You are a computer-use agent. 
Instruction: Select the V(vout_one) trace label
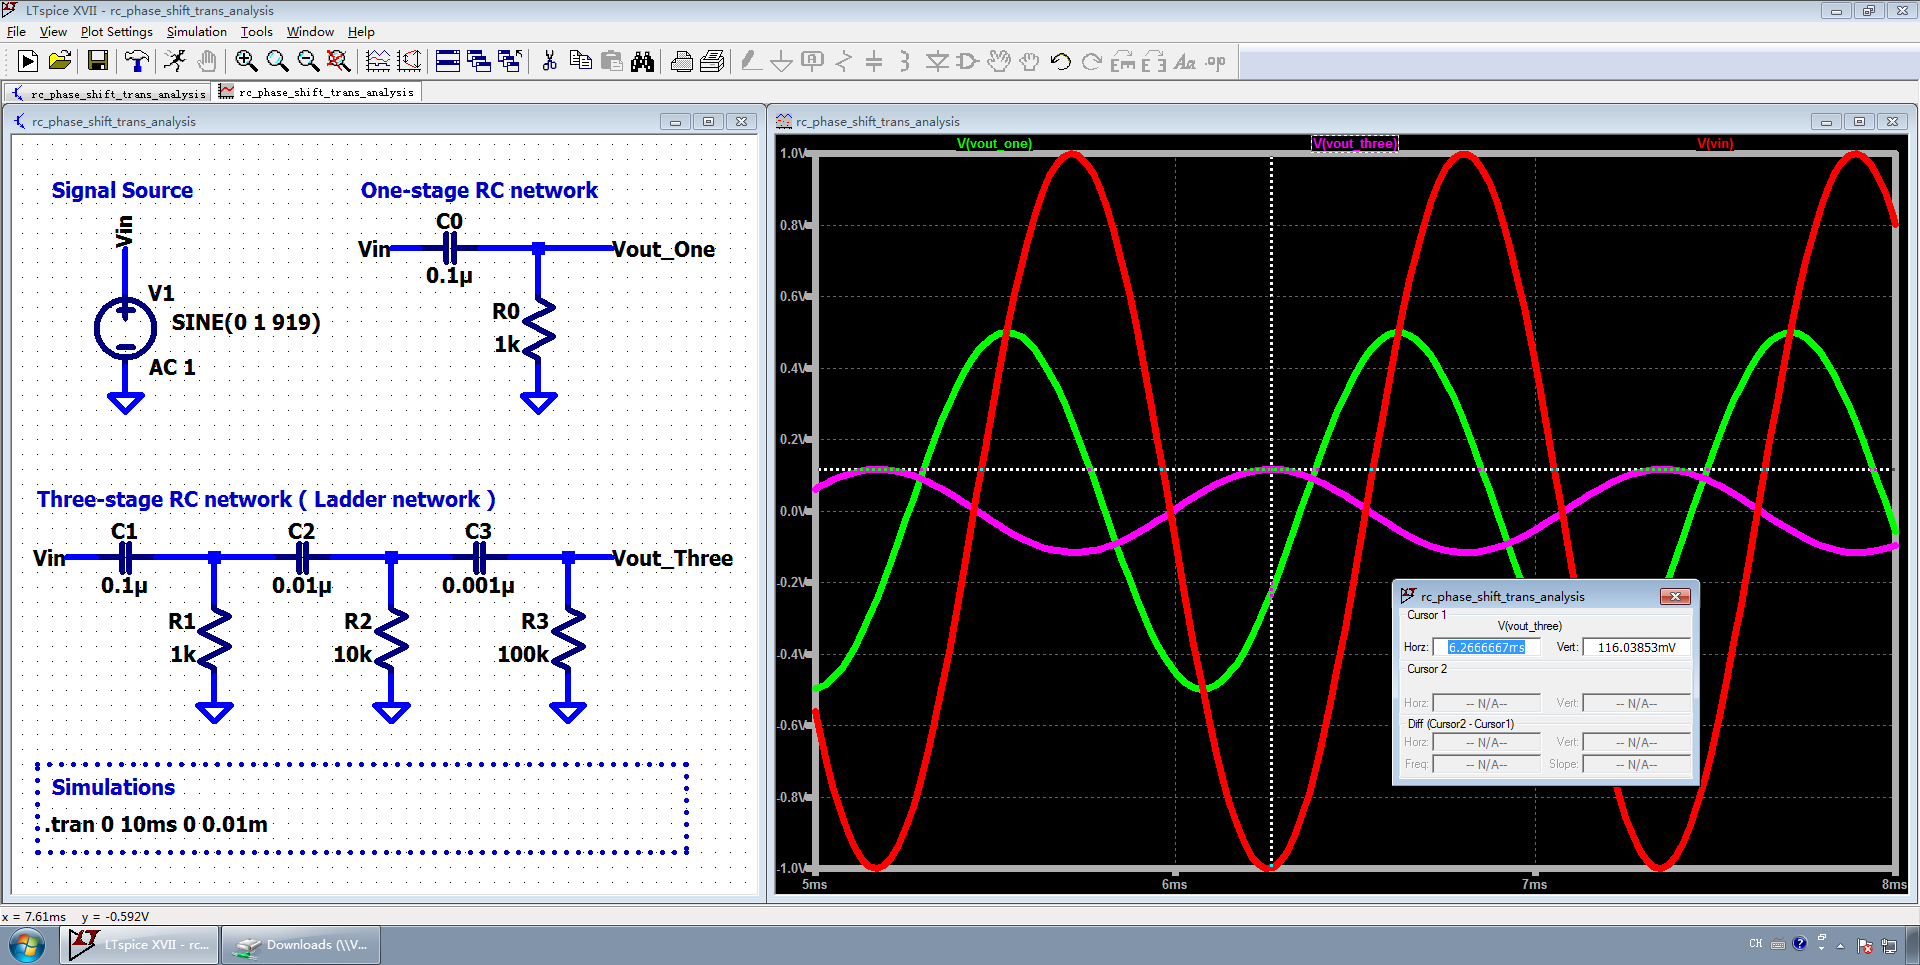pos(994,144)
